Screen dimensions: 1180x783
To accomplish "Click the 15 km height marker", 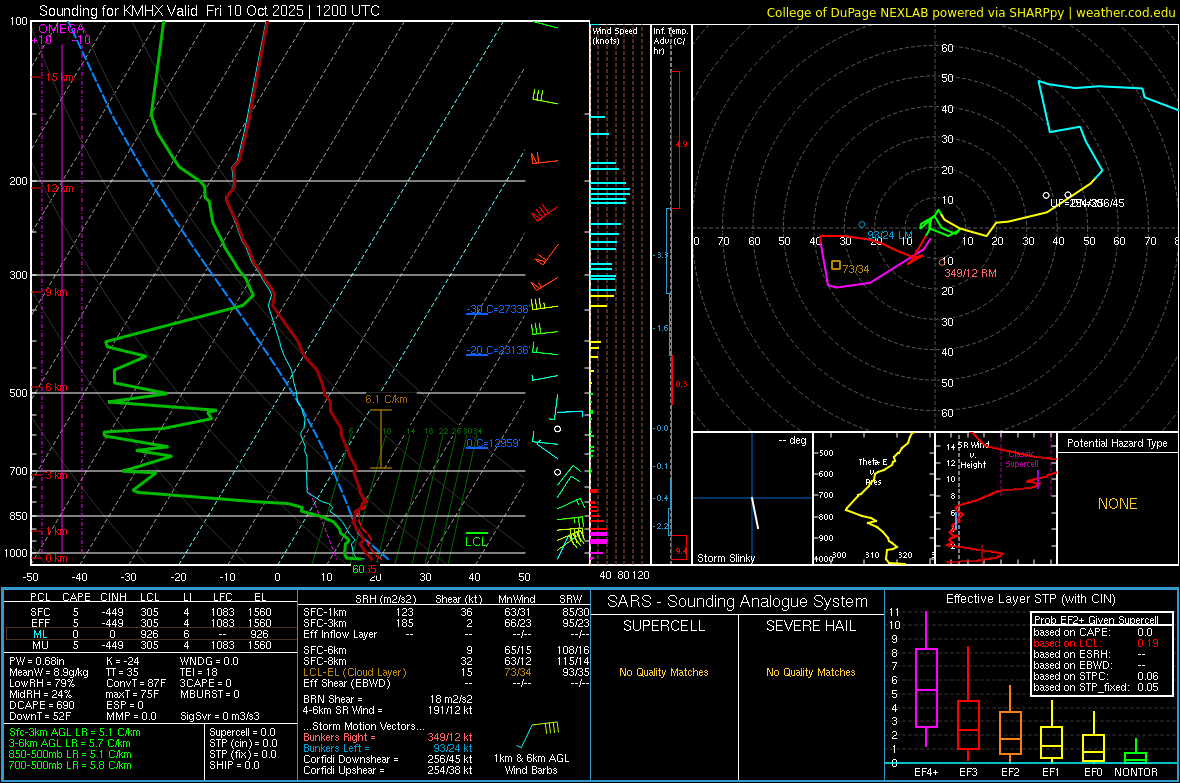I will pos(60,78).
